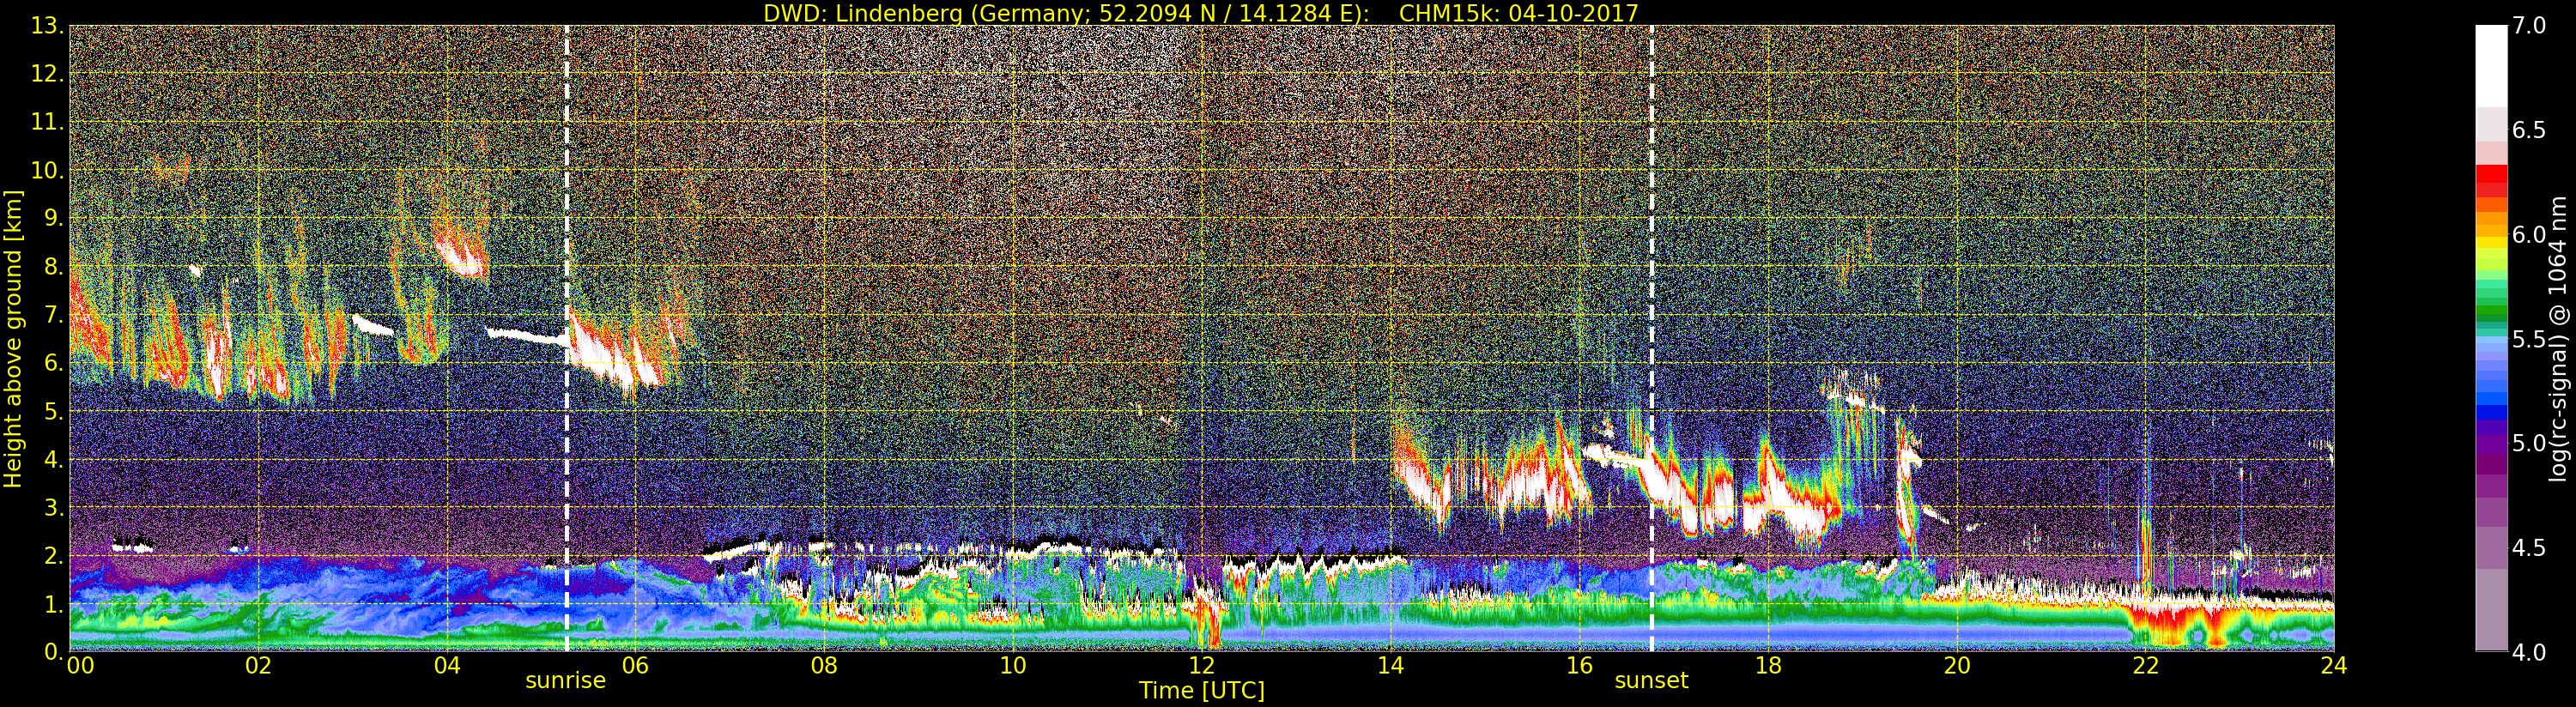Click the Height above ground axis label

point(13,339)
